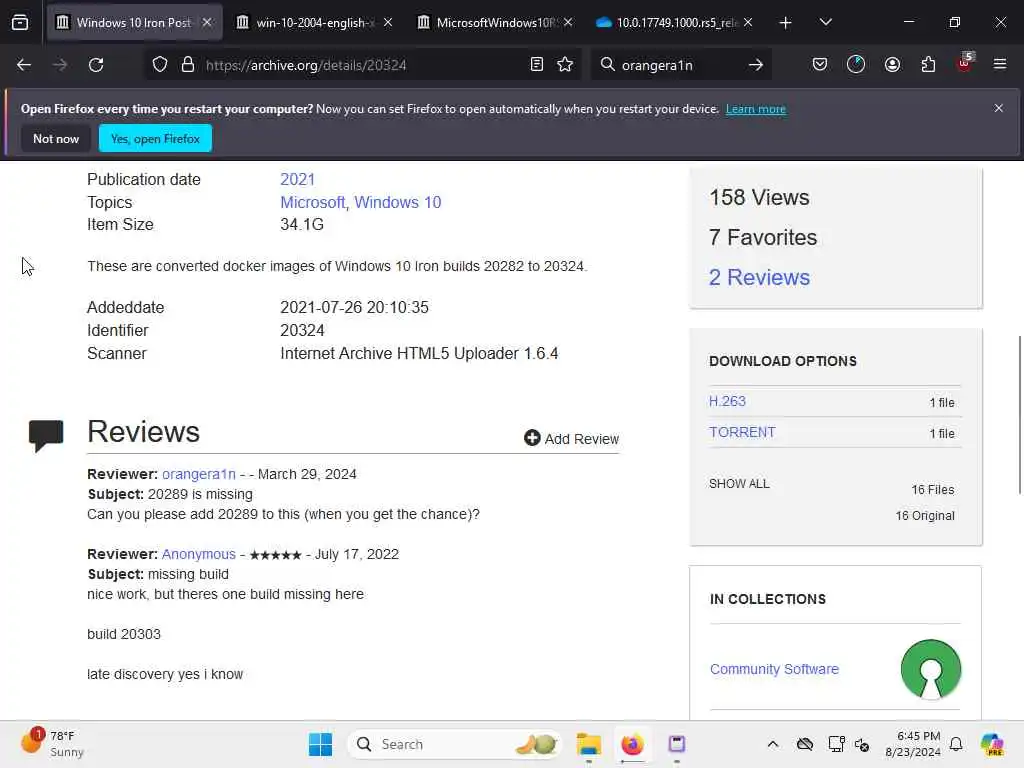The width and height of the screenshot is (1024, 768).
Task: Click the Add Review button
Action: pyautogui.click(x=571, y=439)
